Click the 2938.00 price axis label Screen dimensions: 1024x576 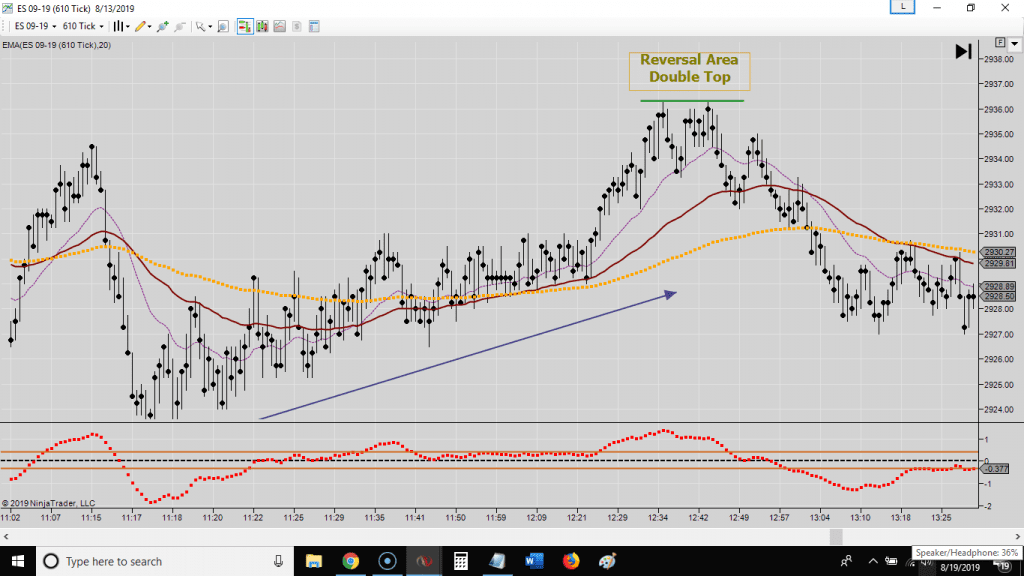999,59
